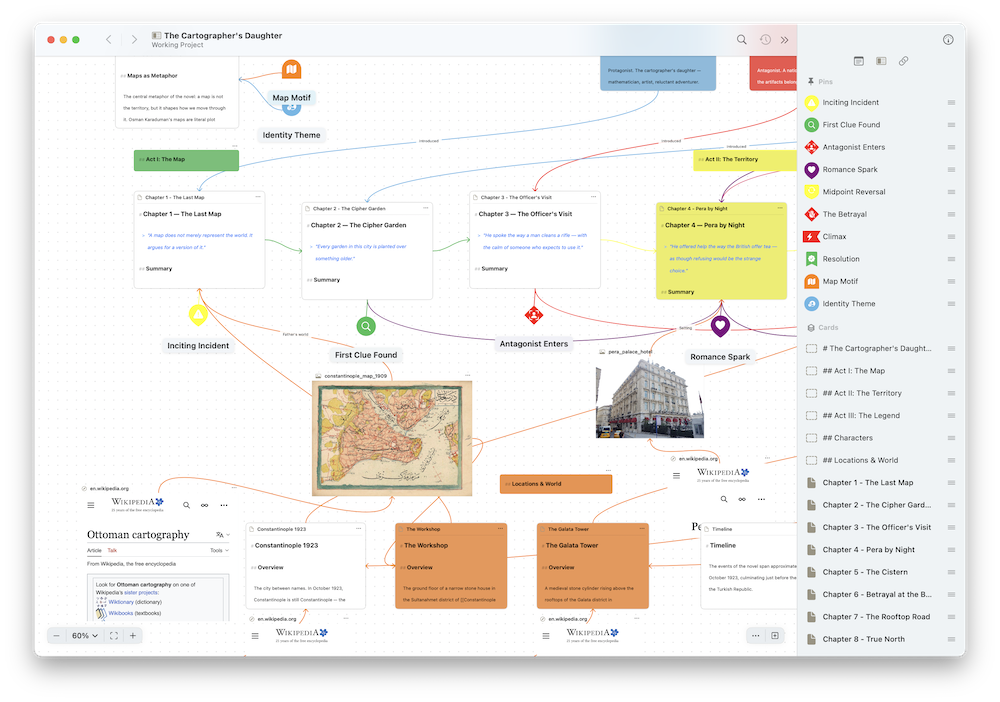
Task: Select the Article tab on Ottoman cartography page
Action: [93, 550]
